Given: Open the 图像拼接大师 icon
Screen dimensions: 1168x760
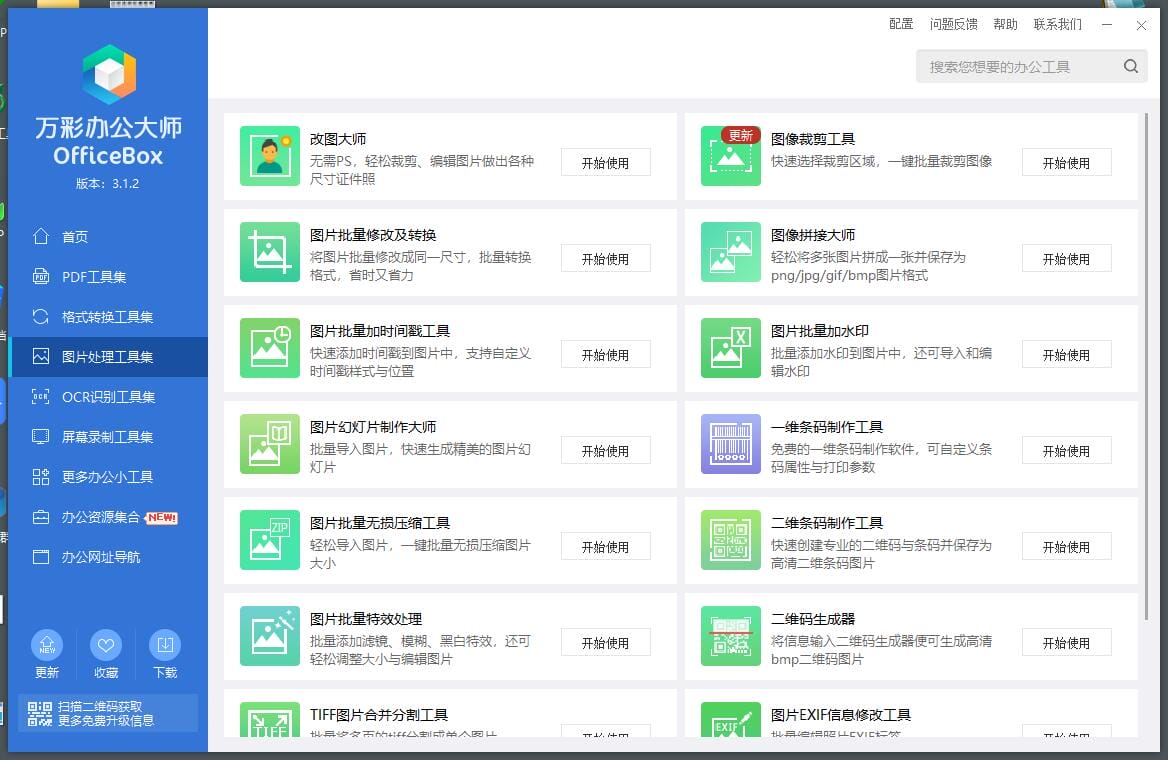Looking at the screenshot, I should click(x=731, y=252).
